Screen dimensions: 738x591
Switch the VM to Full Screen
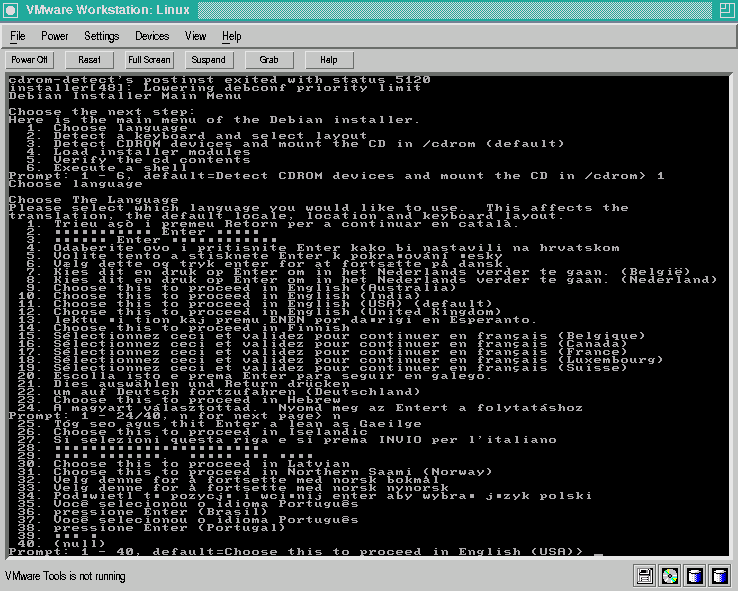click(x=149, y=60)
